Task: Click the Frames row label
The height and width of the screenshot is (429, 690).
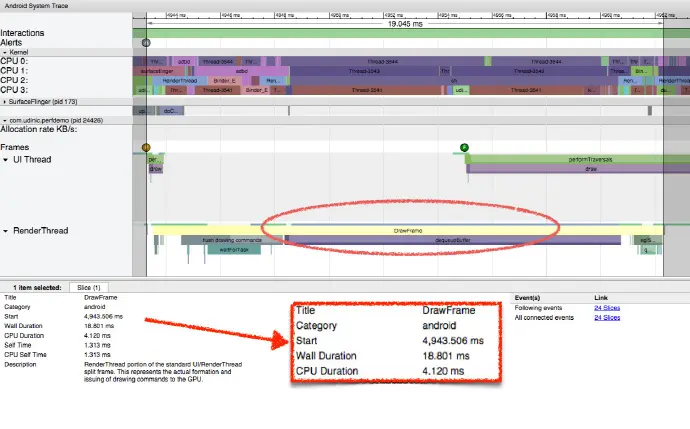Action: click(x=15, y=147)
